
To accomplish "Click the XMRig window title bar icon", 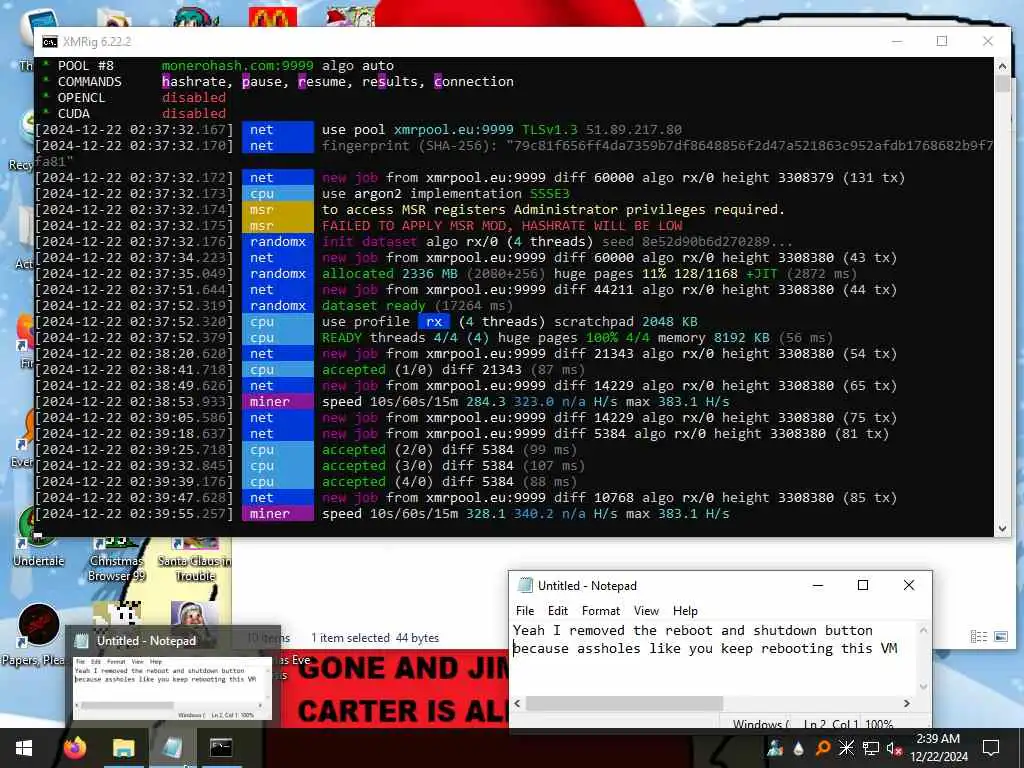I will (x=50, y=42).
